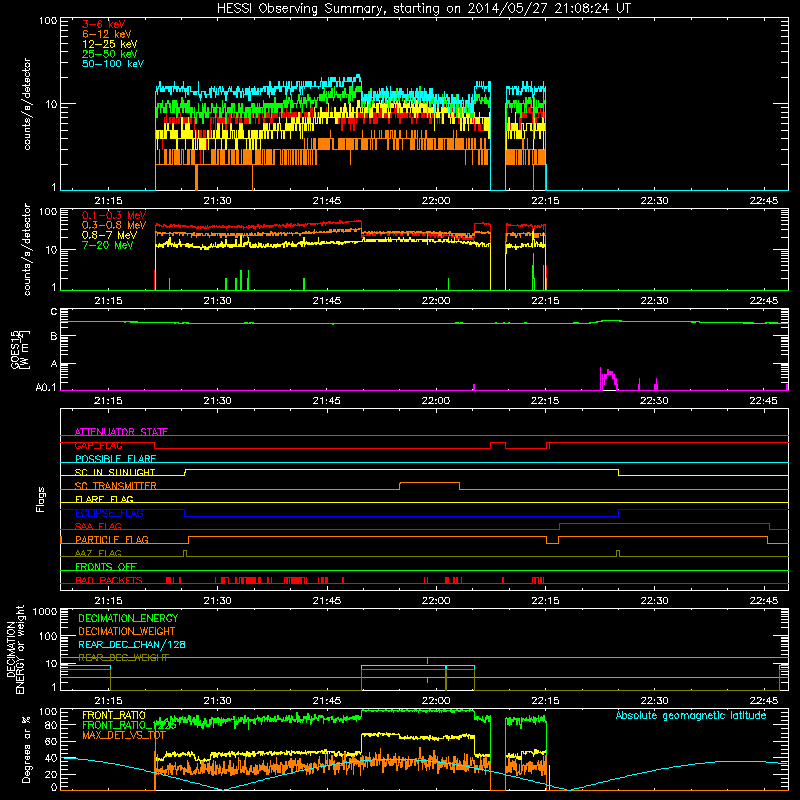Click the SC_IN_SUNLIGHT label

pyautogui.click(x=115, y=472)
